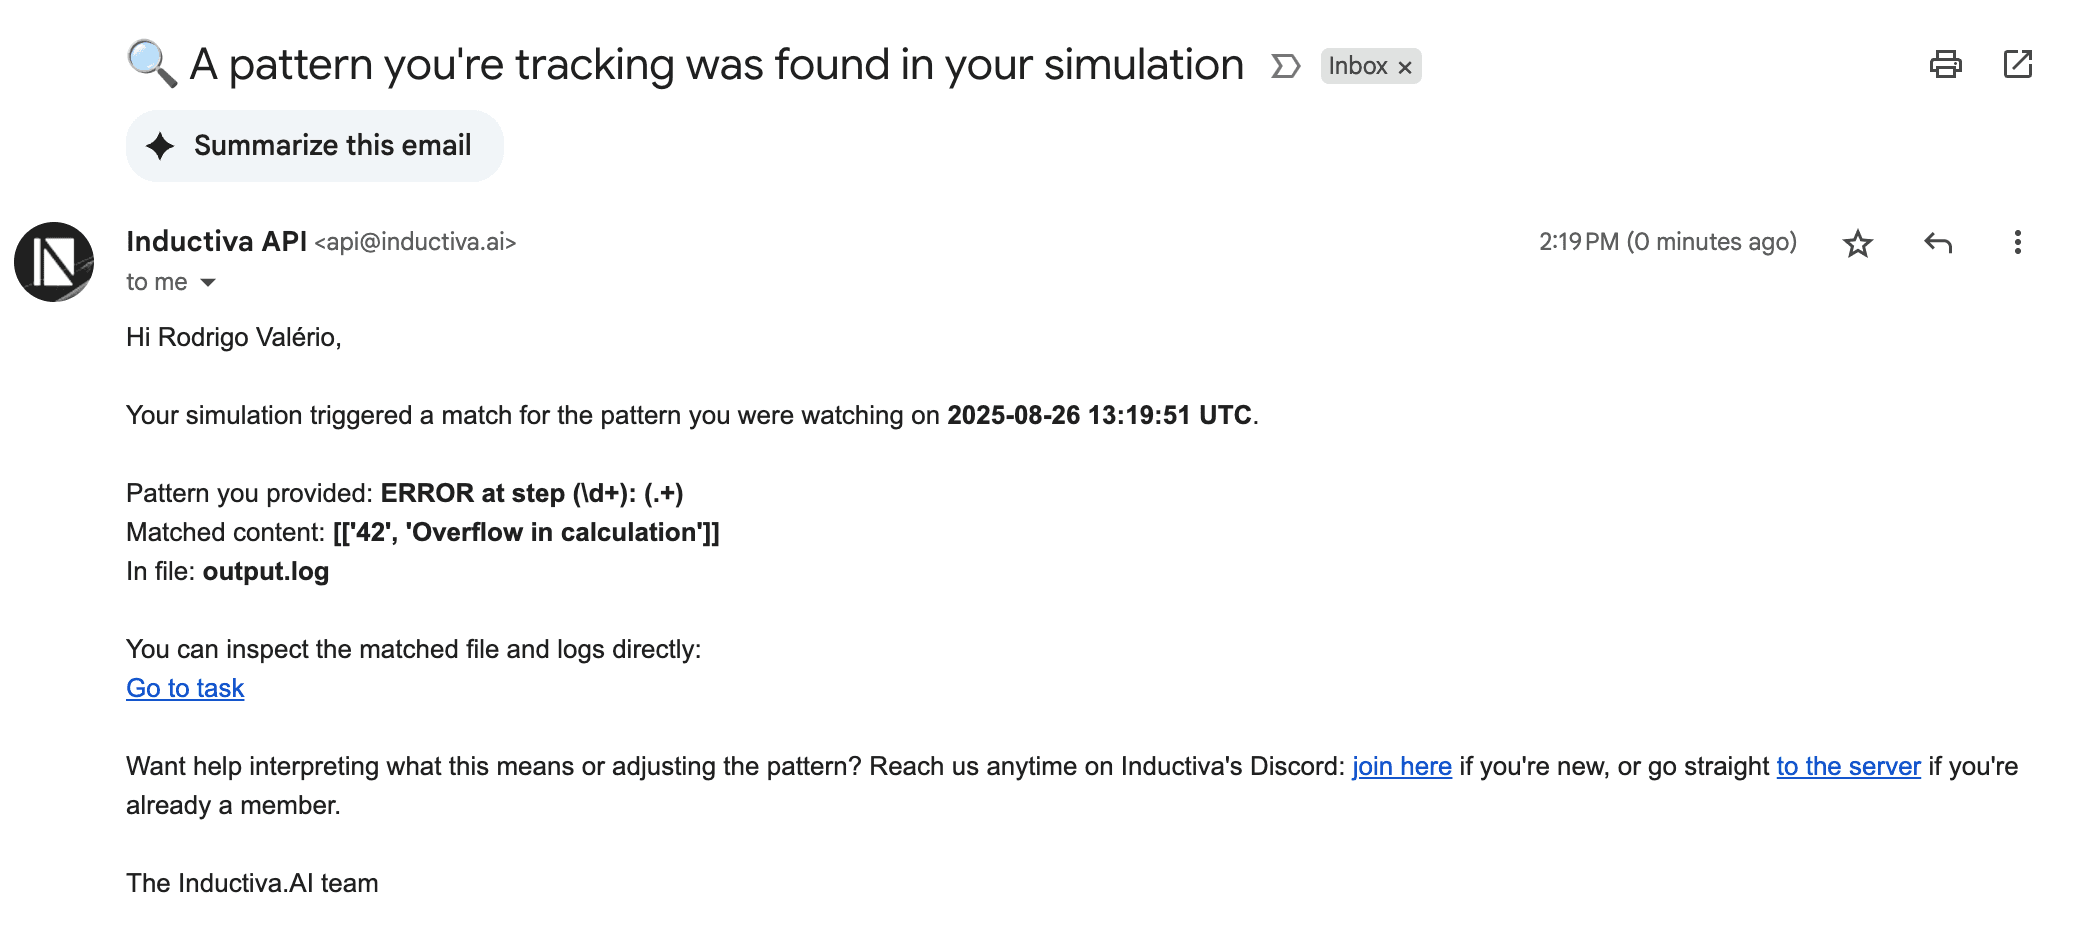Open the email in a new window
Viewport: 2074px width, 928px height.
click(2018, 63)
